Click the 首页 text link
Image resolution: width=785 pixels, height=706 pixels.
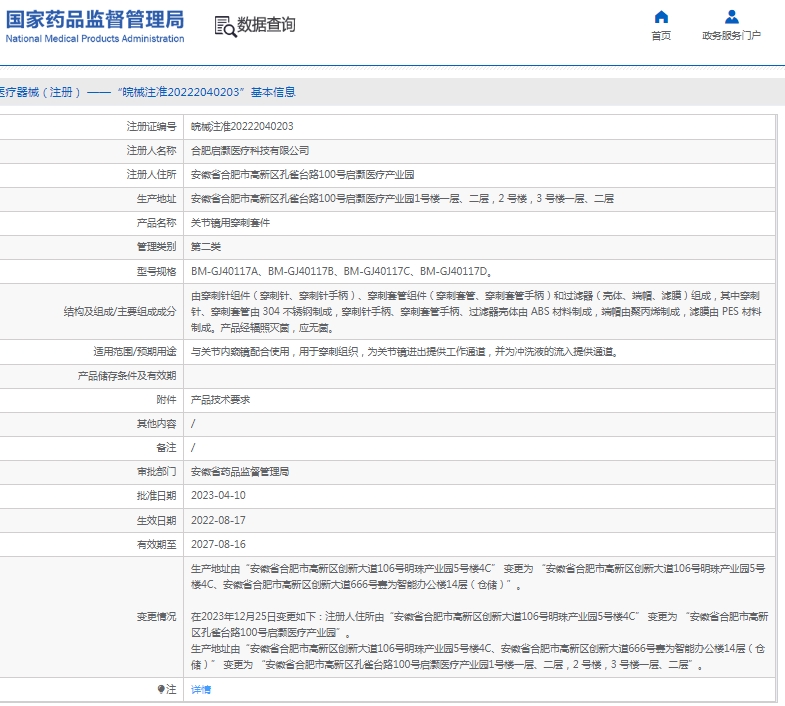tap(661, 36)
